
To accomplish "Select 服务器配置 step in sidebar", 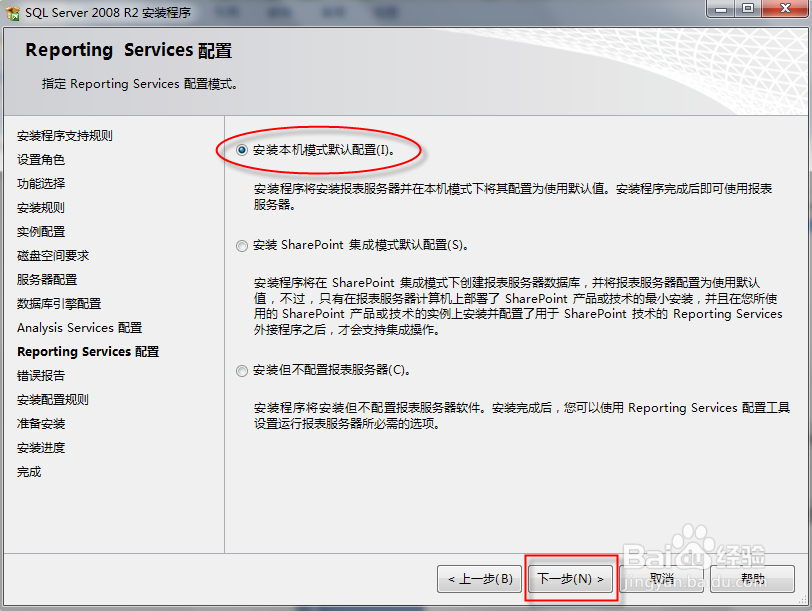I will tap(47, 280).
